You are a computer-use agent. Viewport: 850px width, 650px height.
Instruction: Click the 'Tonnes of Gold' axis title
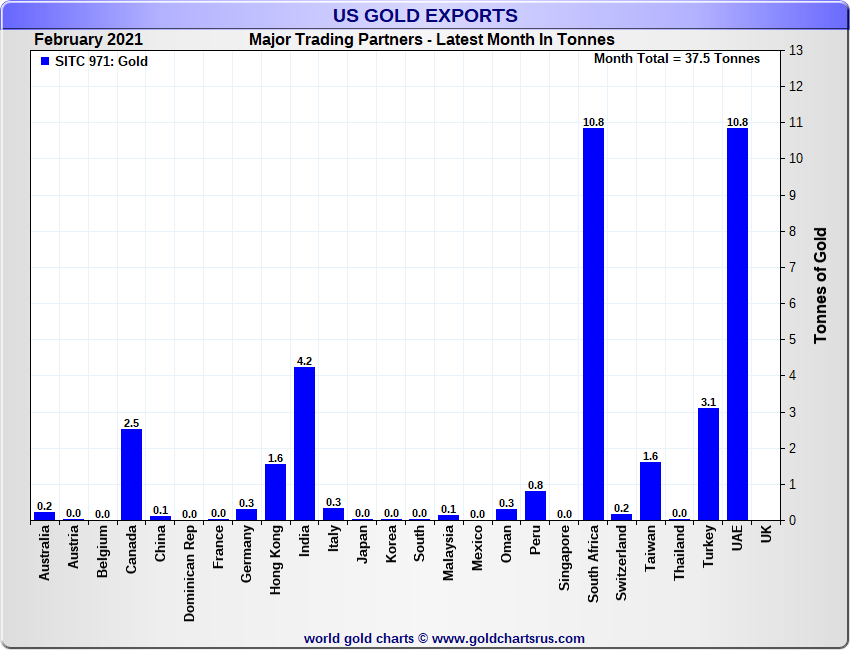(x=820, y=285)
